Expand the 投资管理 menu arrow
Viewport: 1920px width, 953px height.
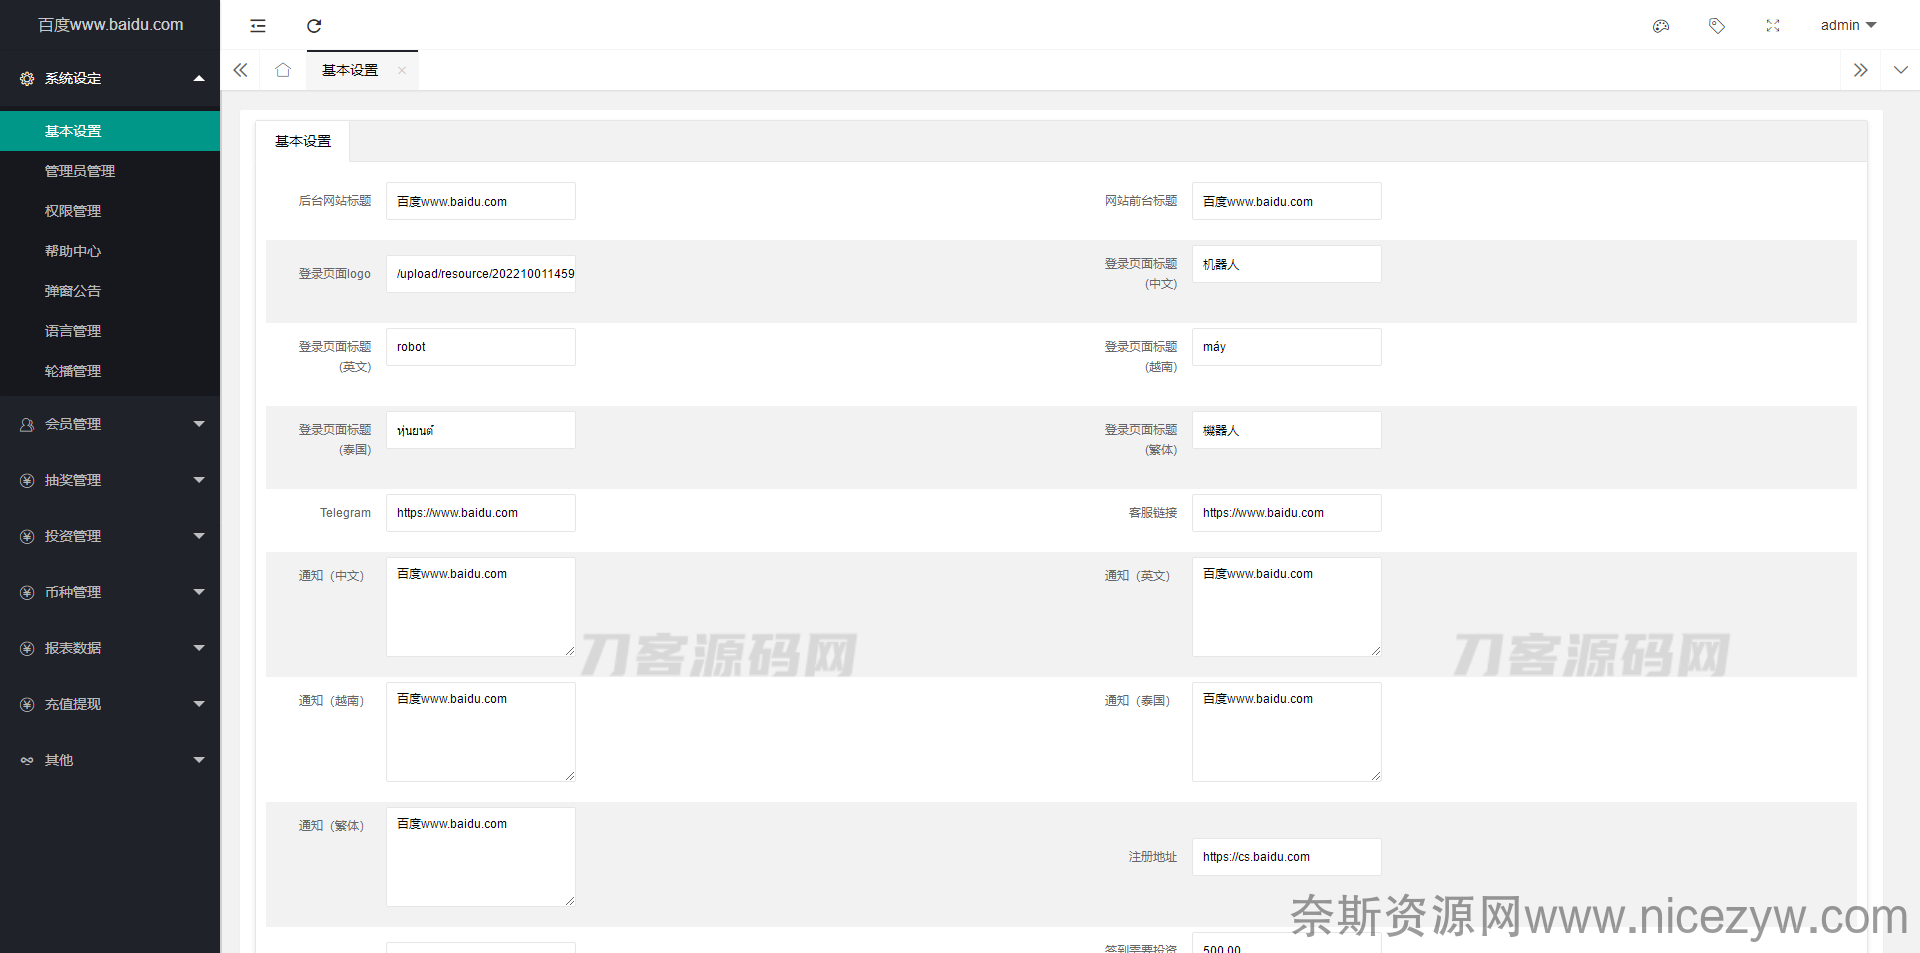click(x=199, y=536)
